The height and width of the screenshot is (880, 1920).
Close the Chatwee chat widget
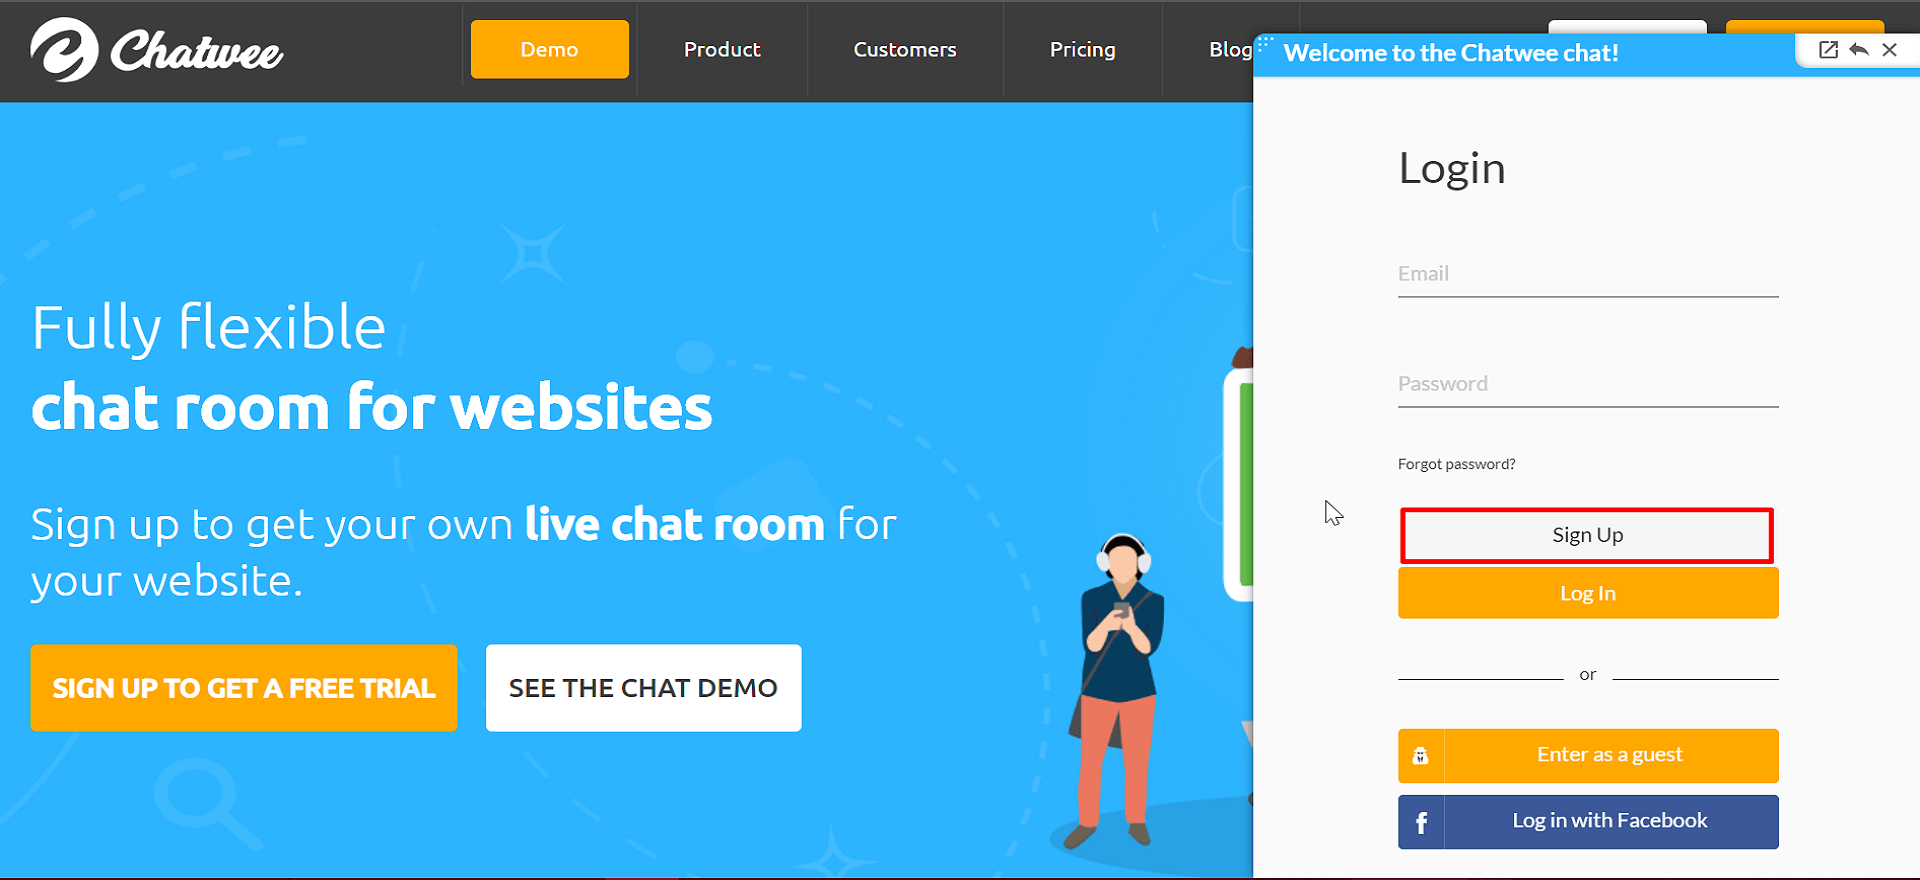(1890, 50)
